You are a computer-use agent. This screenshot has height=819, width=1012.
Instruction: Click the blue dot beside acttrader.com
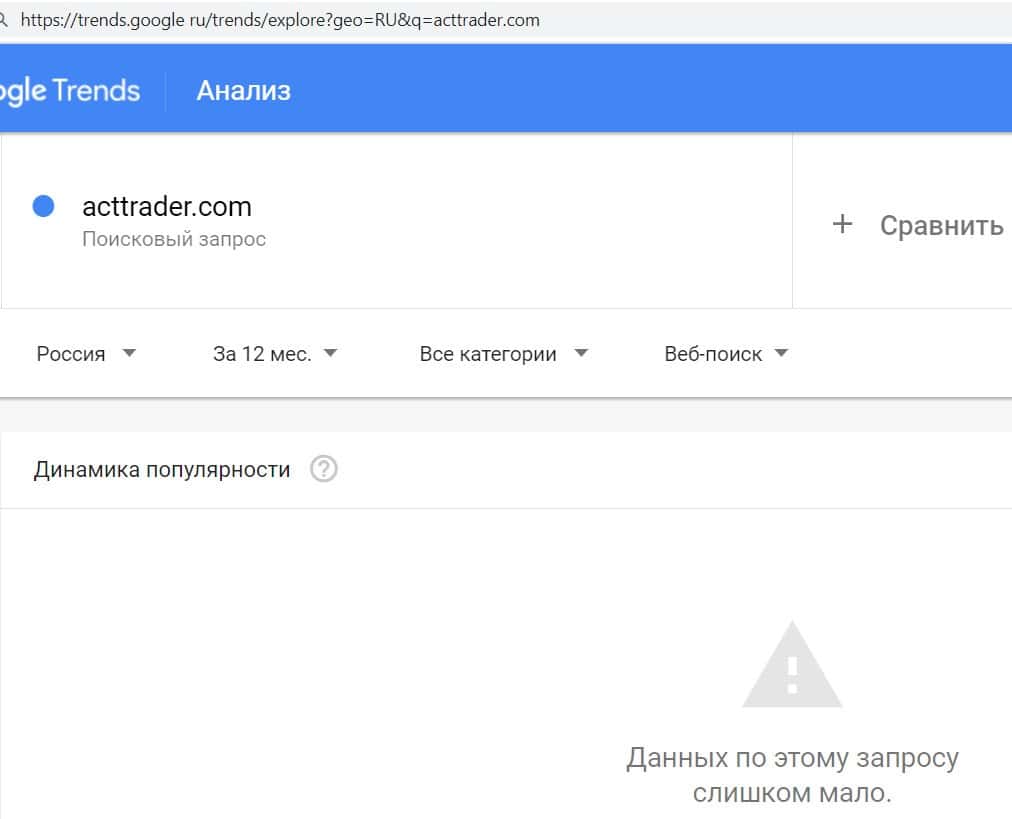pyautogui.click(x=43, y=206)
